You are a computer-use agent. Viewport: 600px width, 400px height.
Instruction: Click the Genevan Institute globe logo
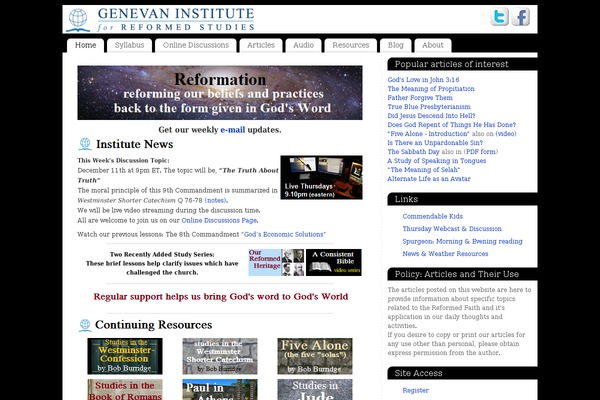coord(78,20)
